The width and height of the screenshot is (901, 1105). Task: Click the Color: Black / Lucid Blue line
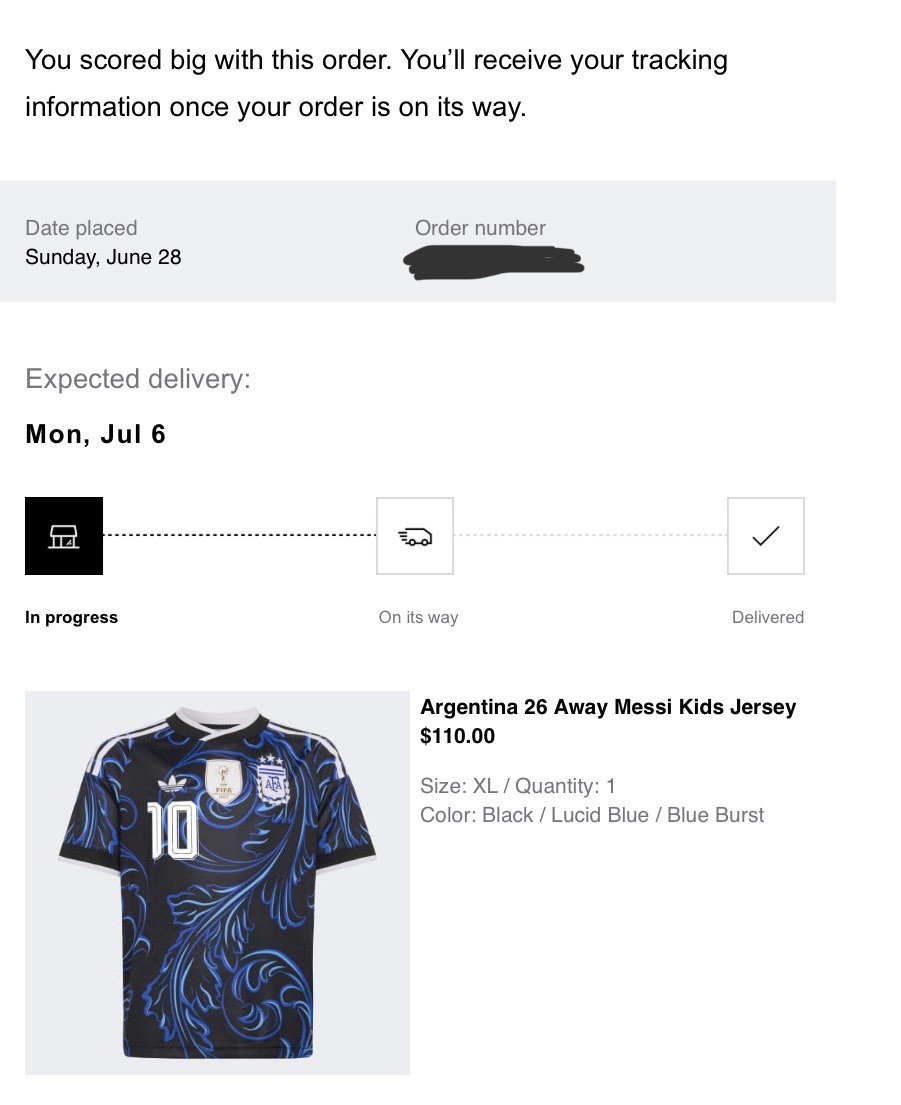(592, 815)
